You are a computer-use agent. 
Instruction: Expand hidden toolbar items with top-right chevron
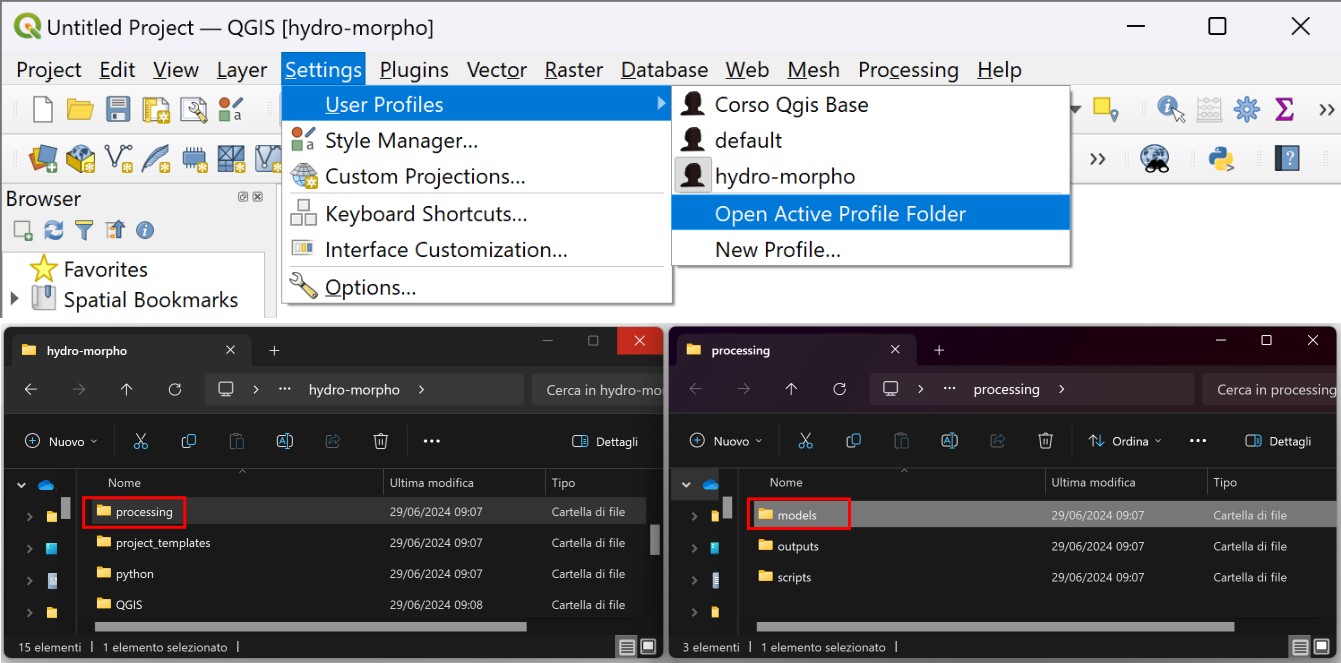tap(1326, 109)
